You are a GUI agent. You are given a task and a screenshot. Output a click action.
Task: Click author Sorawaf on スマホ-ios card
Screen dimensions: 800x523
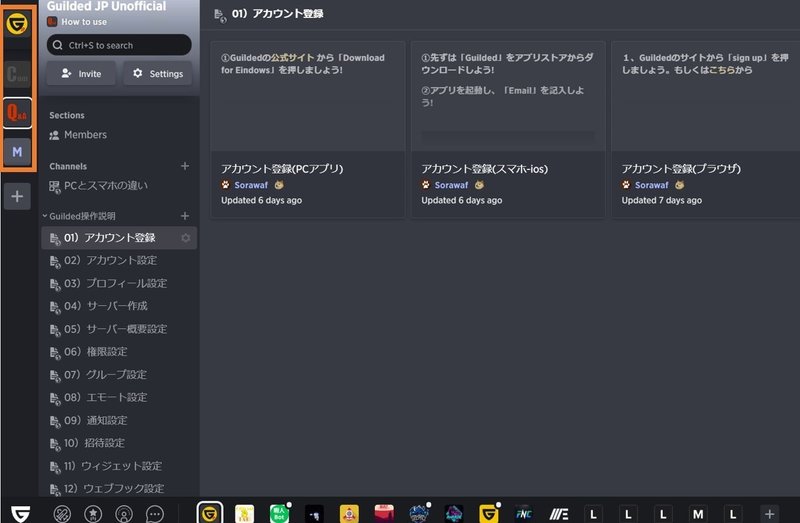[x=451, y=185]
